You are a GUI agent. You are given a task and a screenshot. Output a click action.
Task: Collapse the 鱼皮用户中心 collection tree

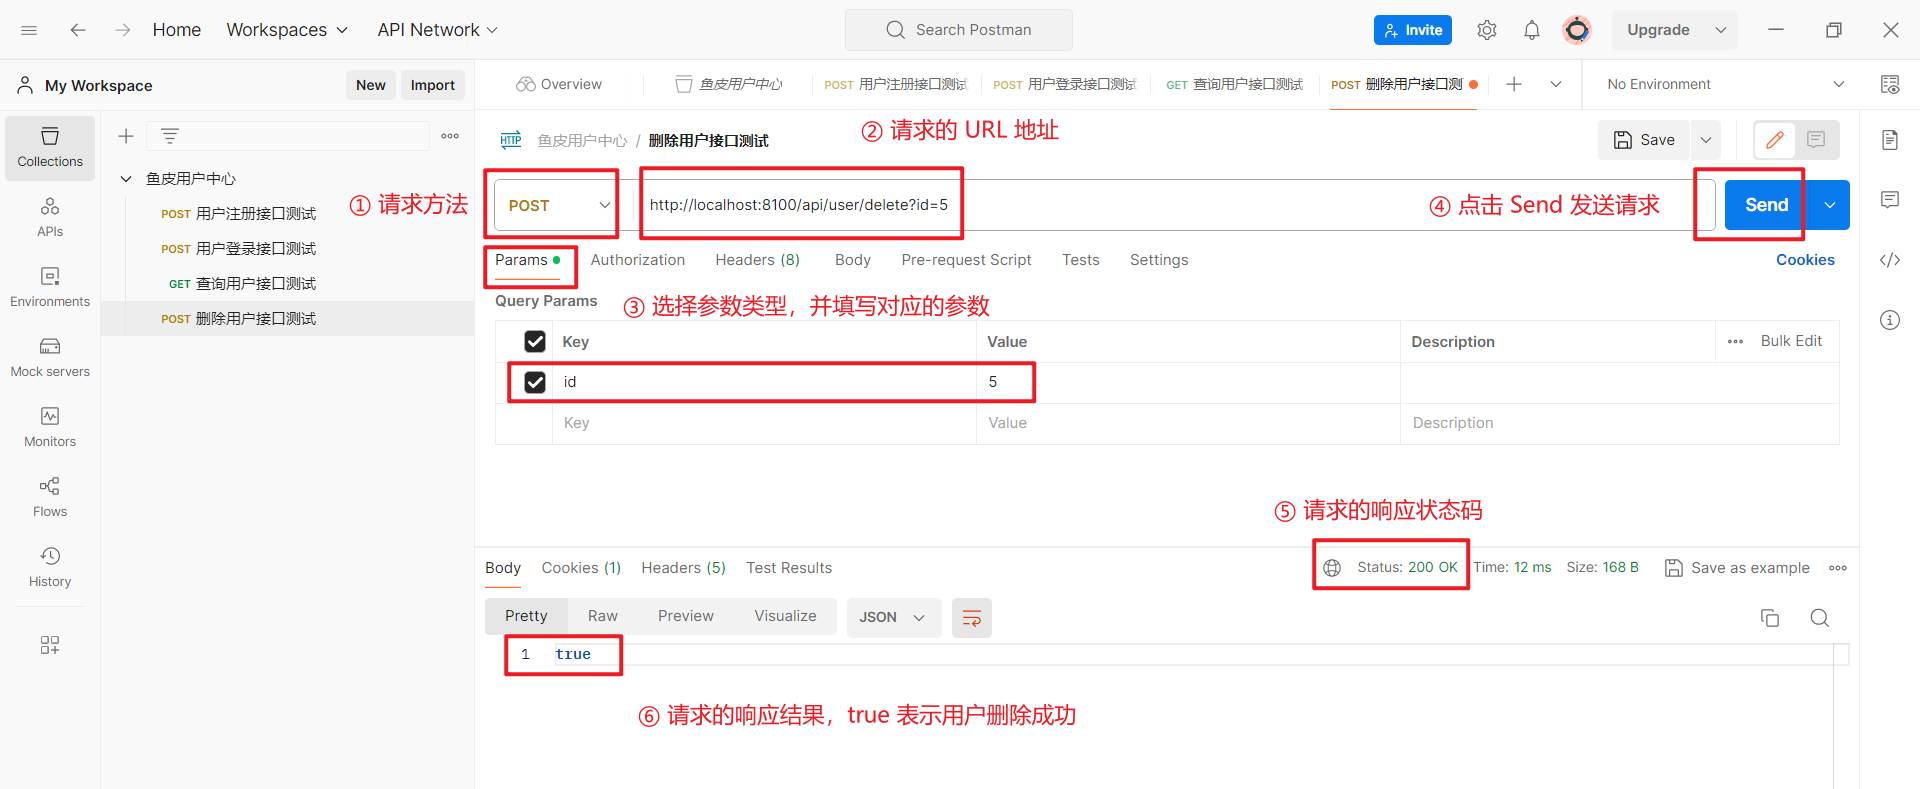pyautogui.click(x=126, y=179)
